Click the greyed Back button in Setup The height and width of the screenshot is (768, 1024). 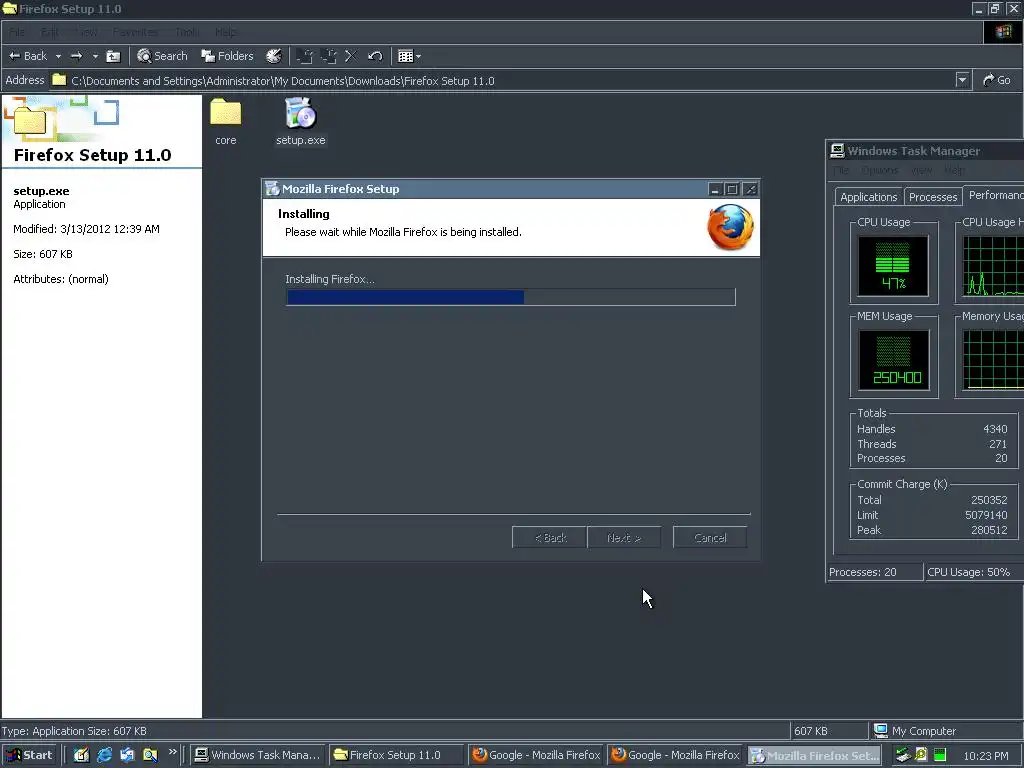point(550,537)
